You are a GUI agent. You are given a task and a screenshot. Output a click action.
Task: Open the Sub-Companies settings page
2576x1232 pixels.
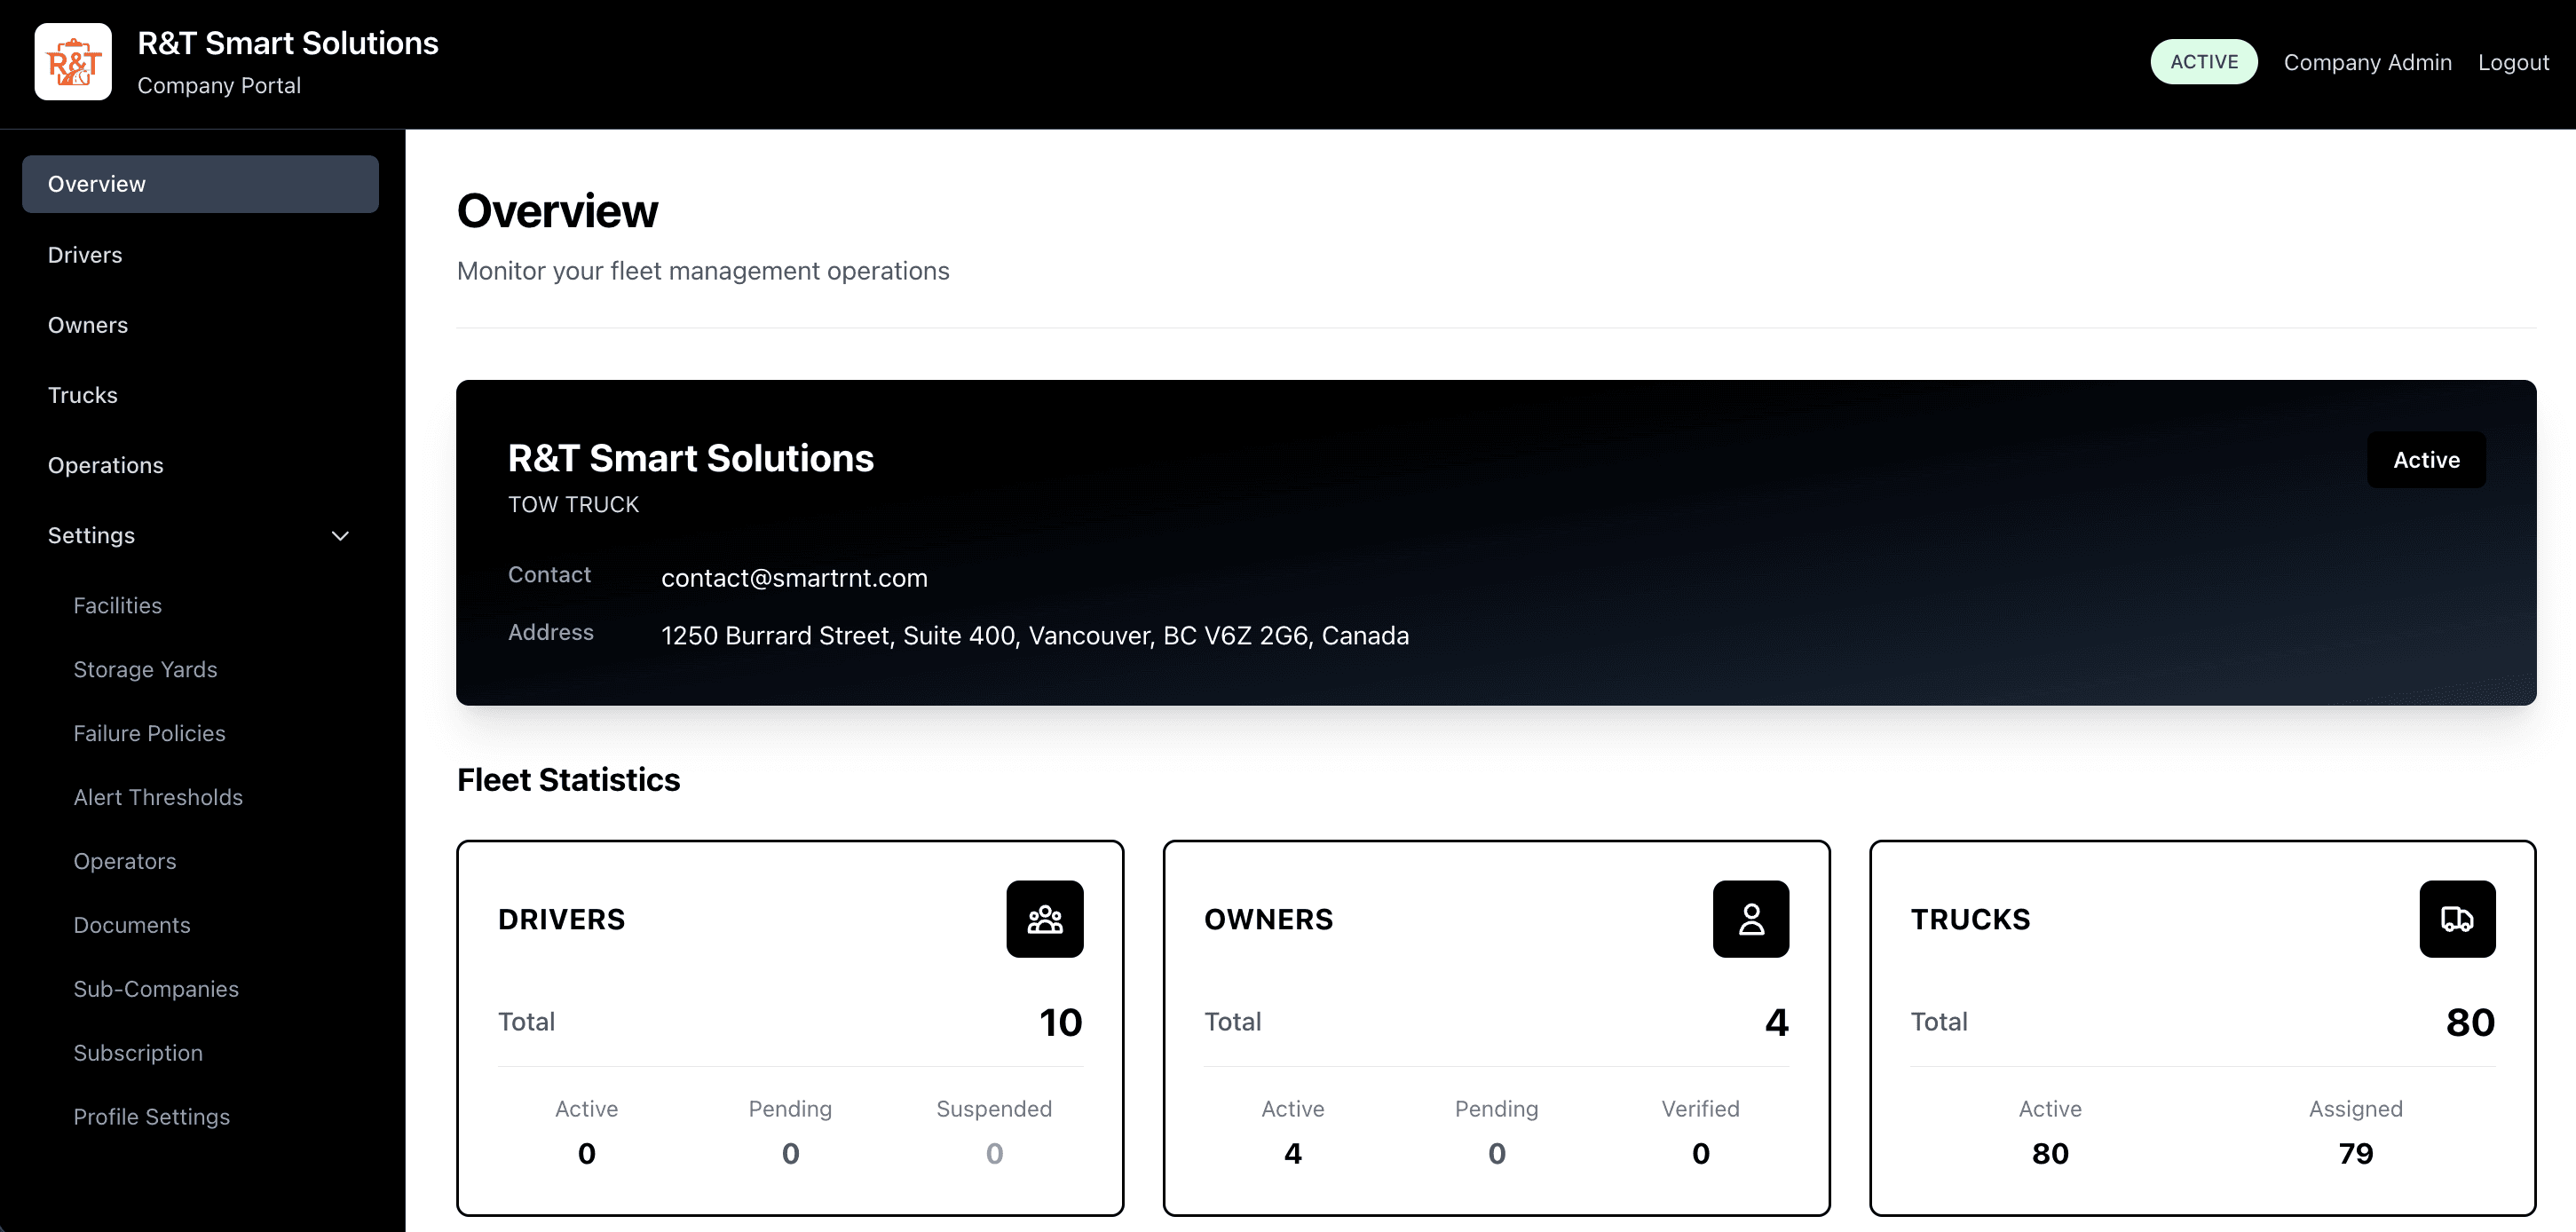coord(156,989)
